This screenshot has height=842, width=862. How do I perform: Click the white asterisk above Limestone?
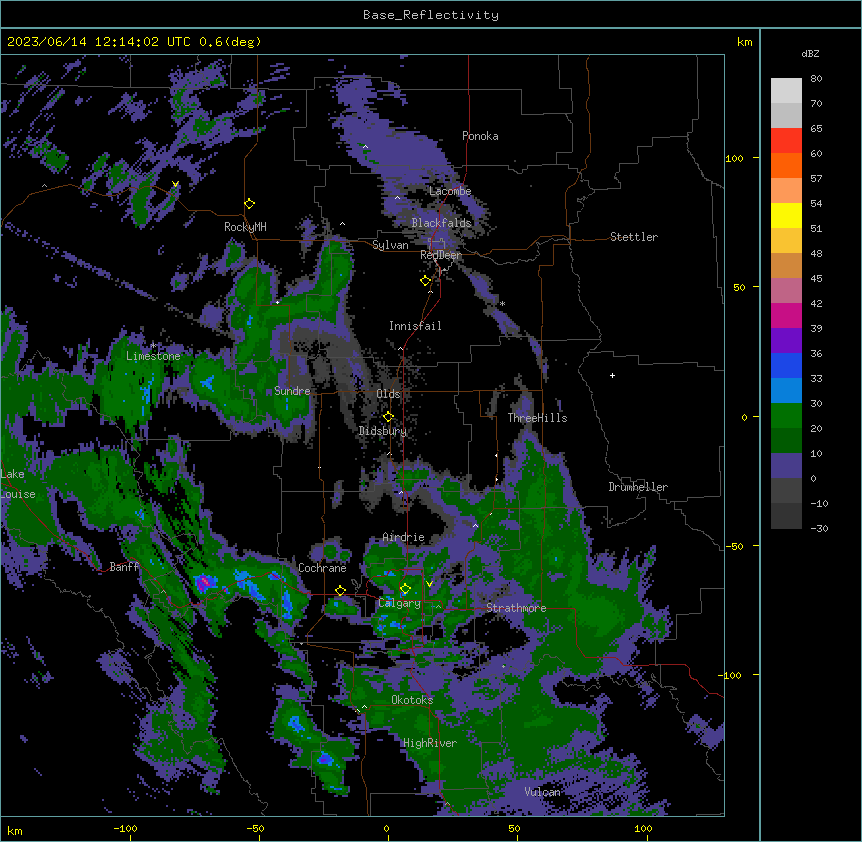pyautogui.click(x=153, y=345)
